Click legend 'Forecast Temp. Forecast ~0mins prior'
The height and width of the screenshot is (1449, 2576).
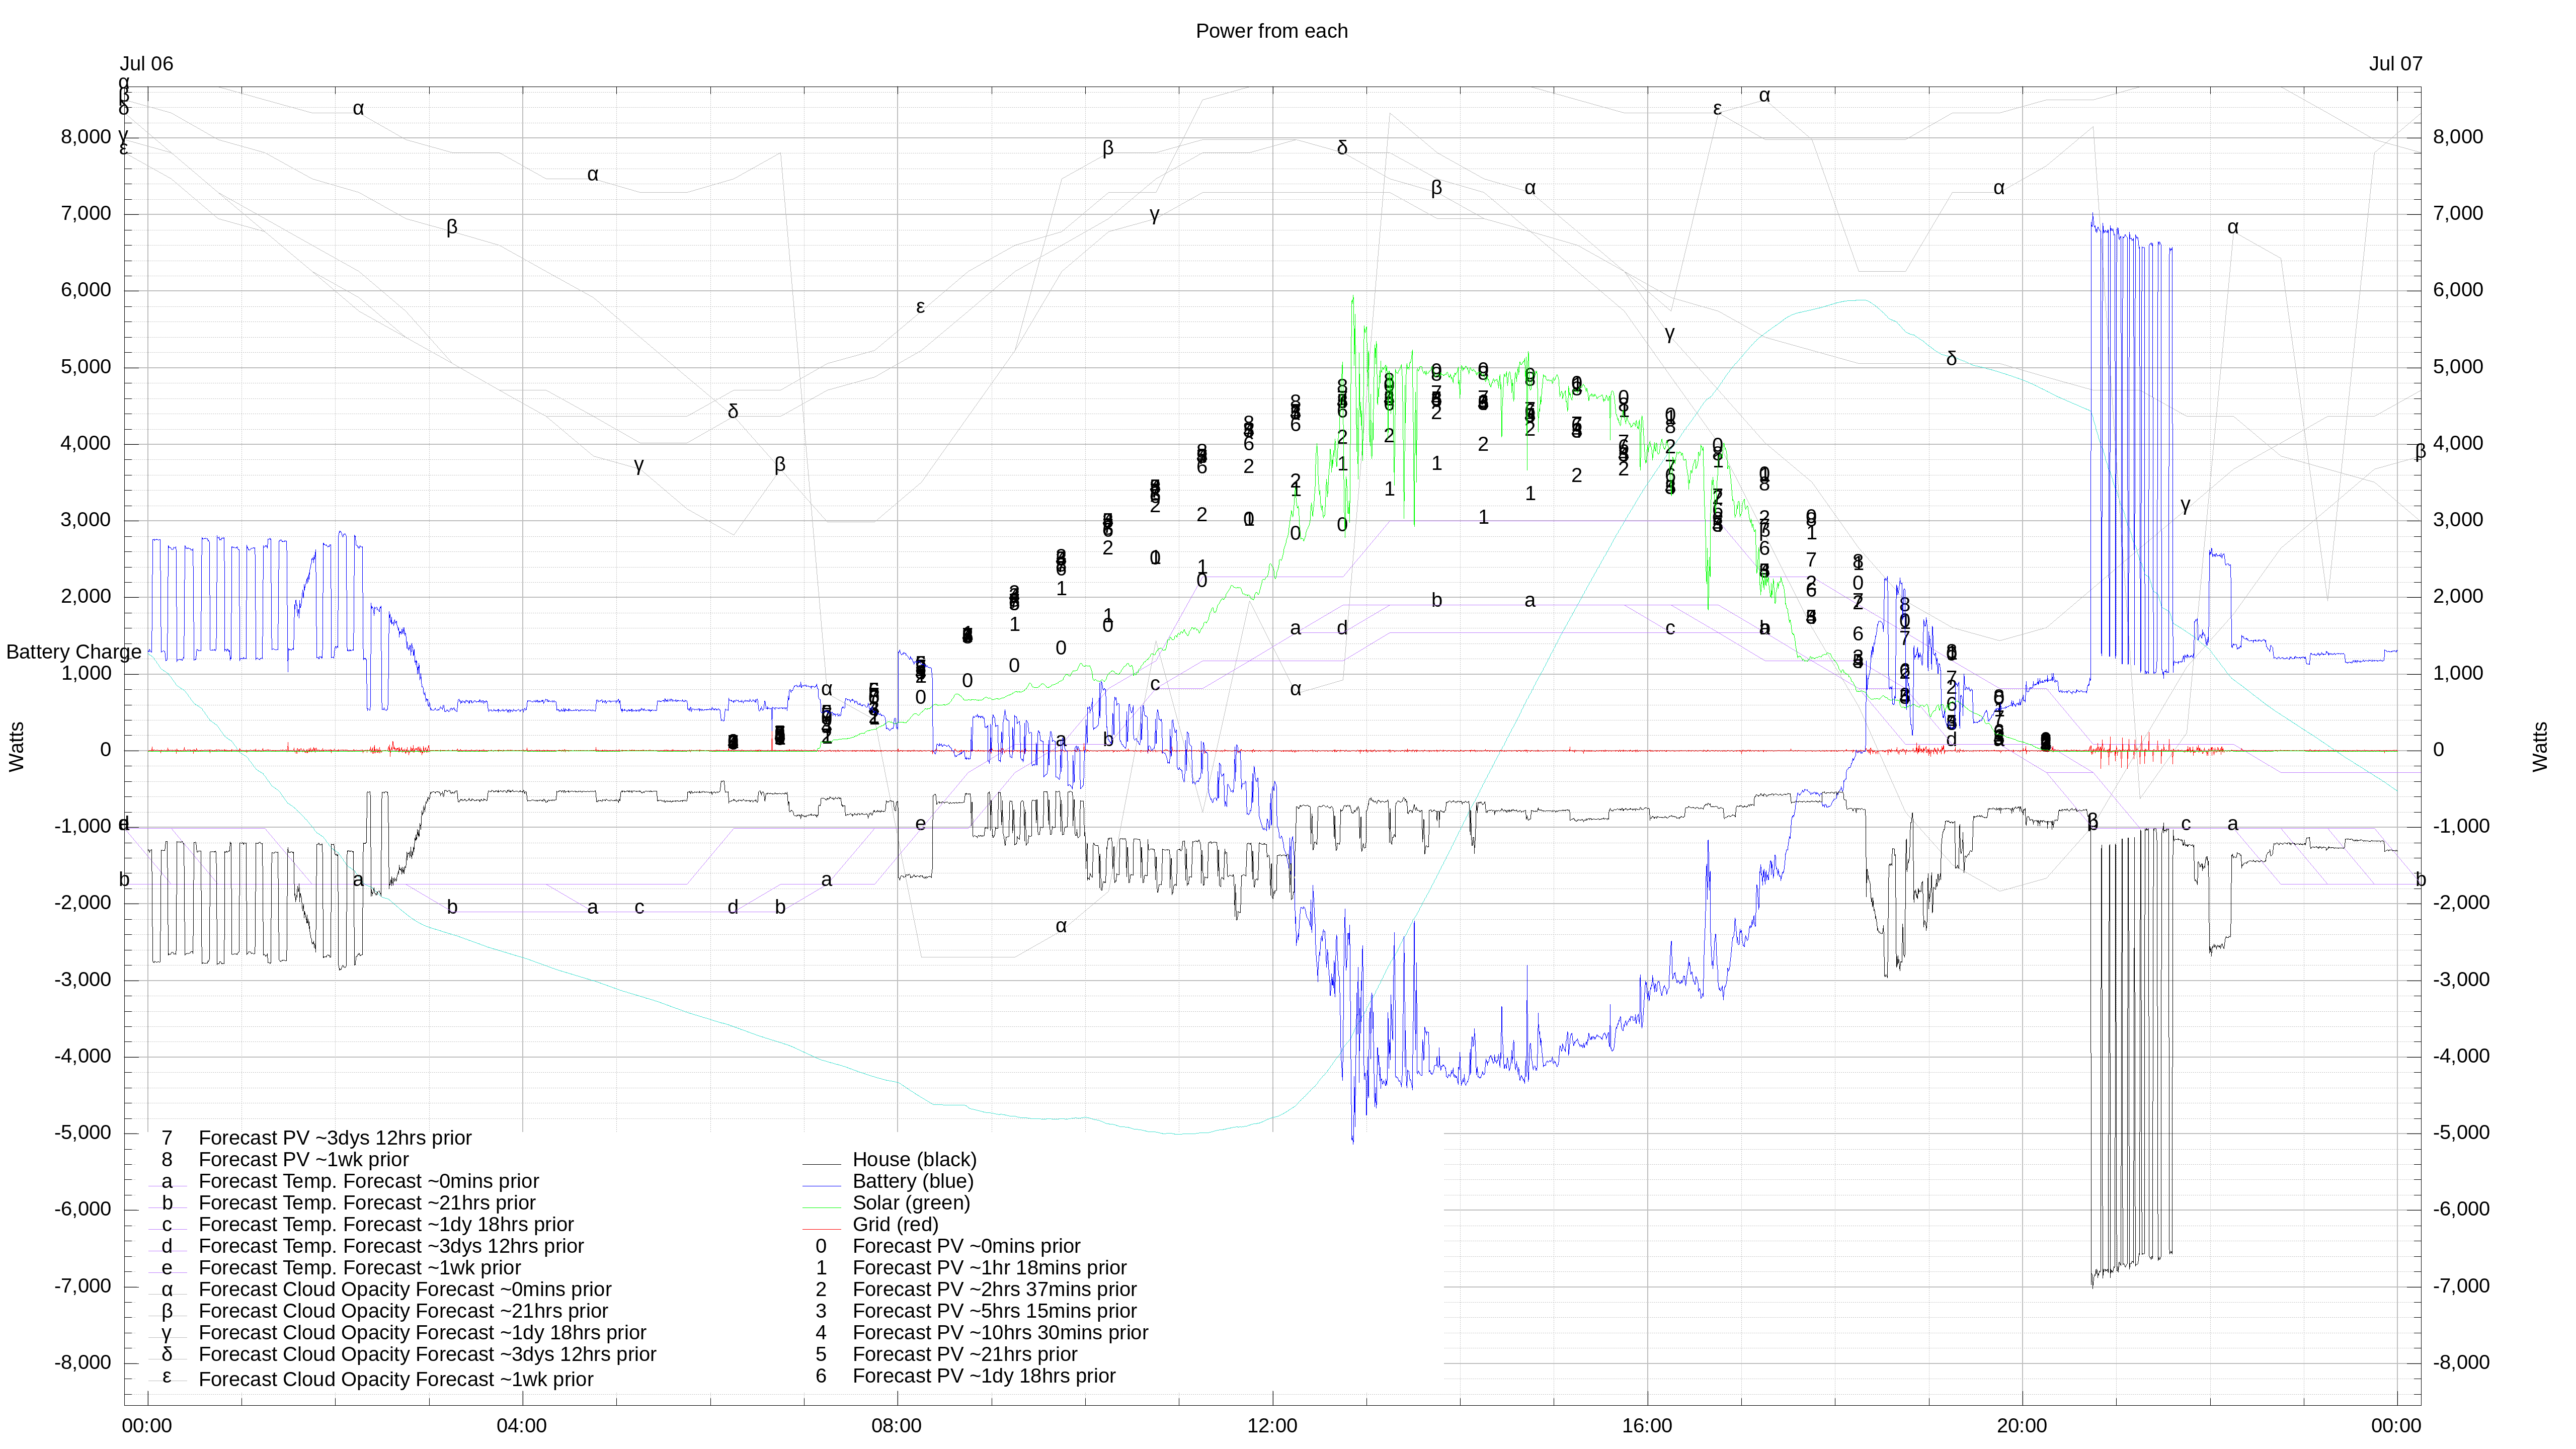coord(369,1181)
